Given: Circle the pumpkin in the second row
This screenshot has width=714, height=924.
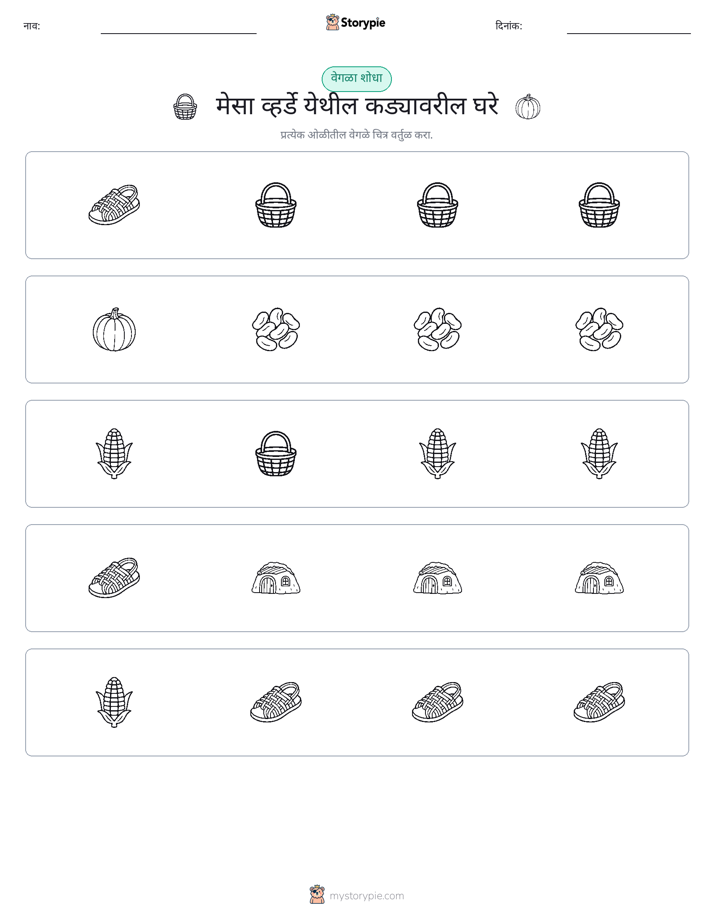Looking at the screenshot, I should click(114, 329).
